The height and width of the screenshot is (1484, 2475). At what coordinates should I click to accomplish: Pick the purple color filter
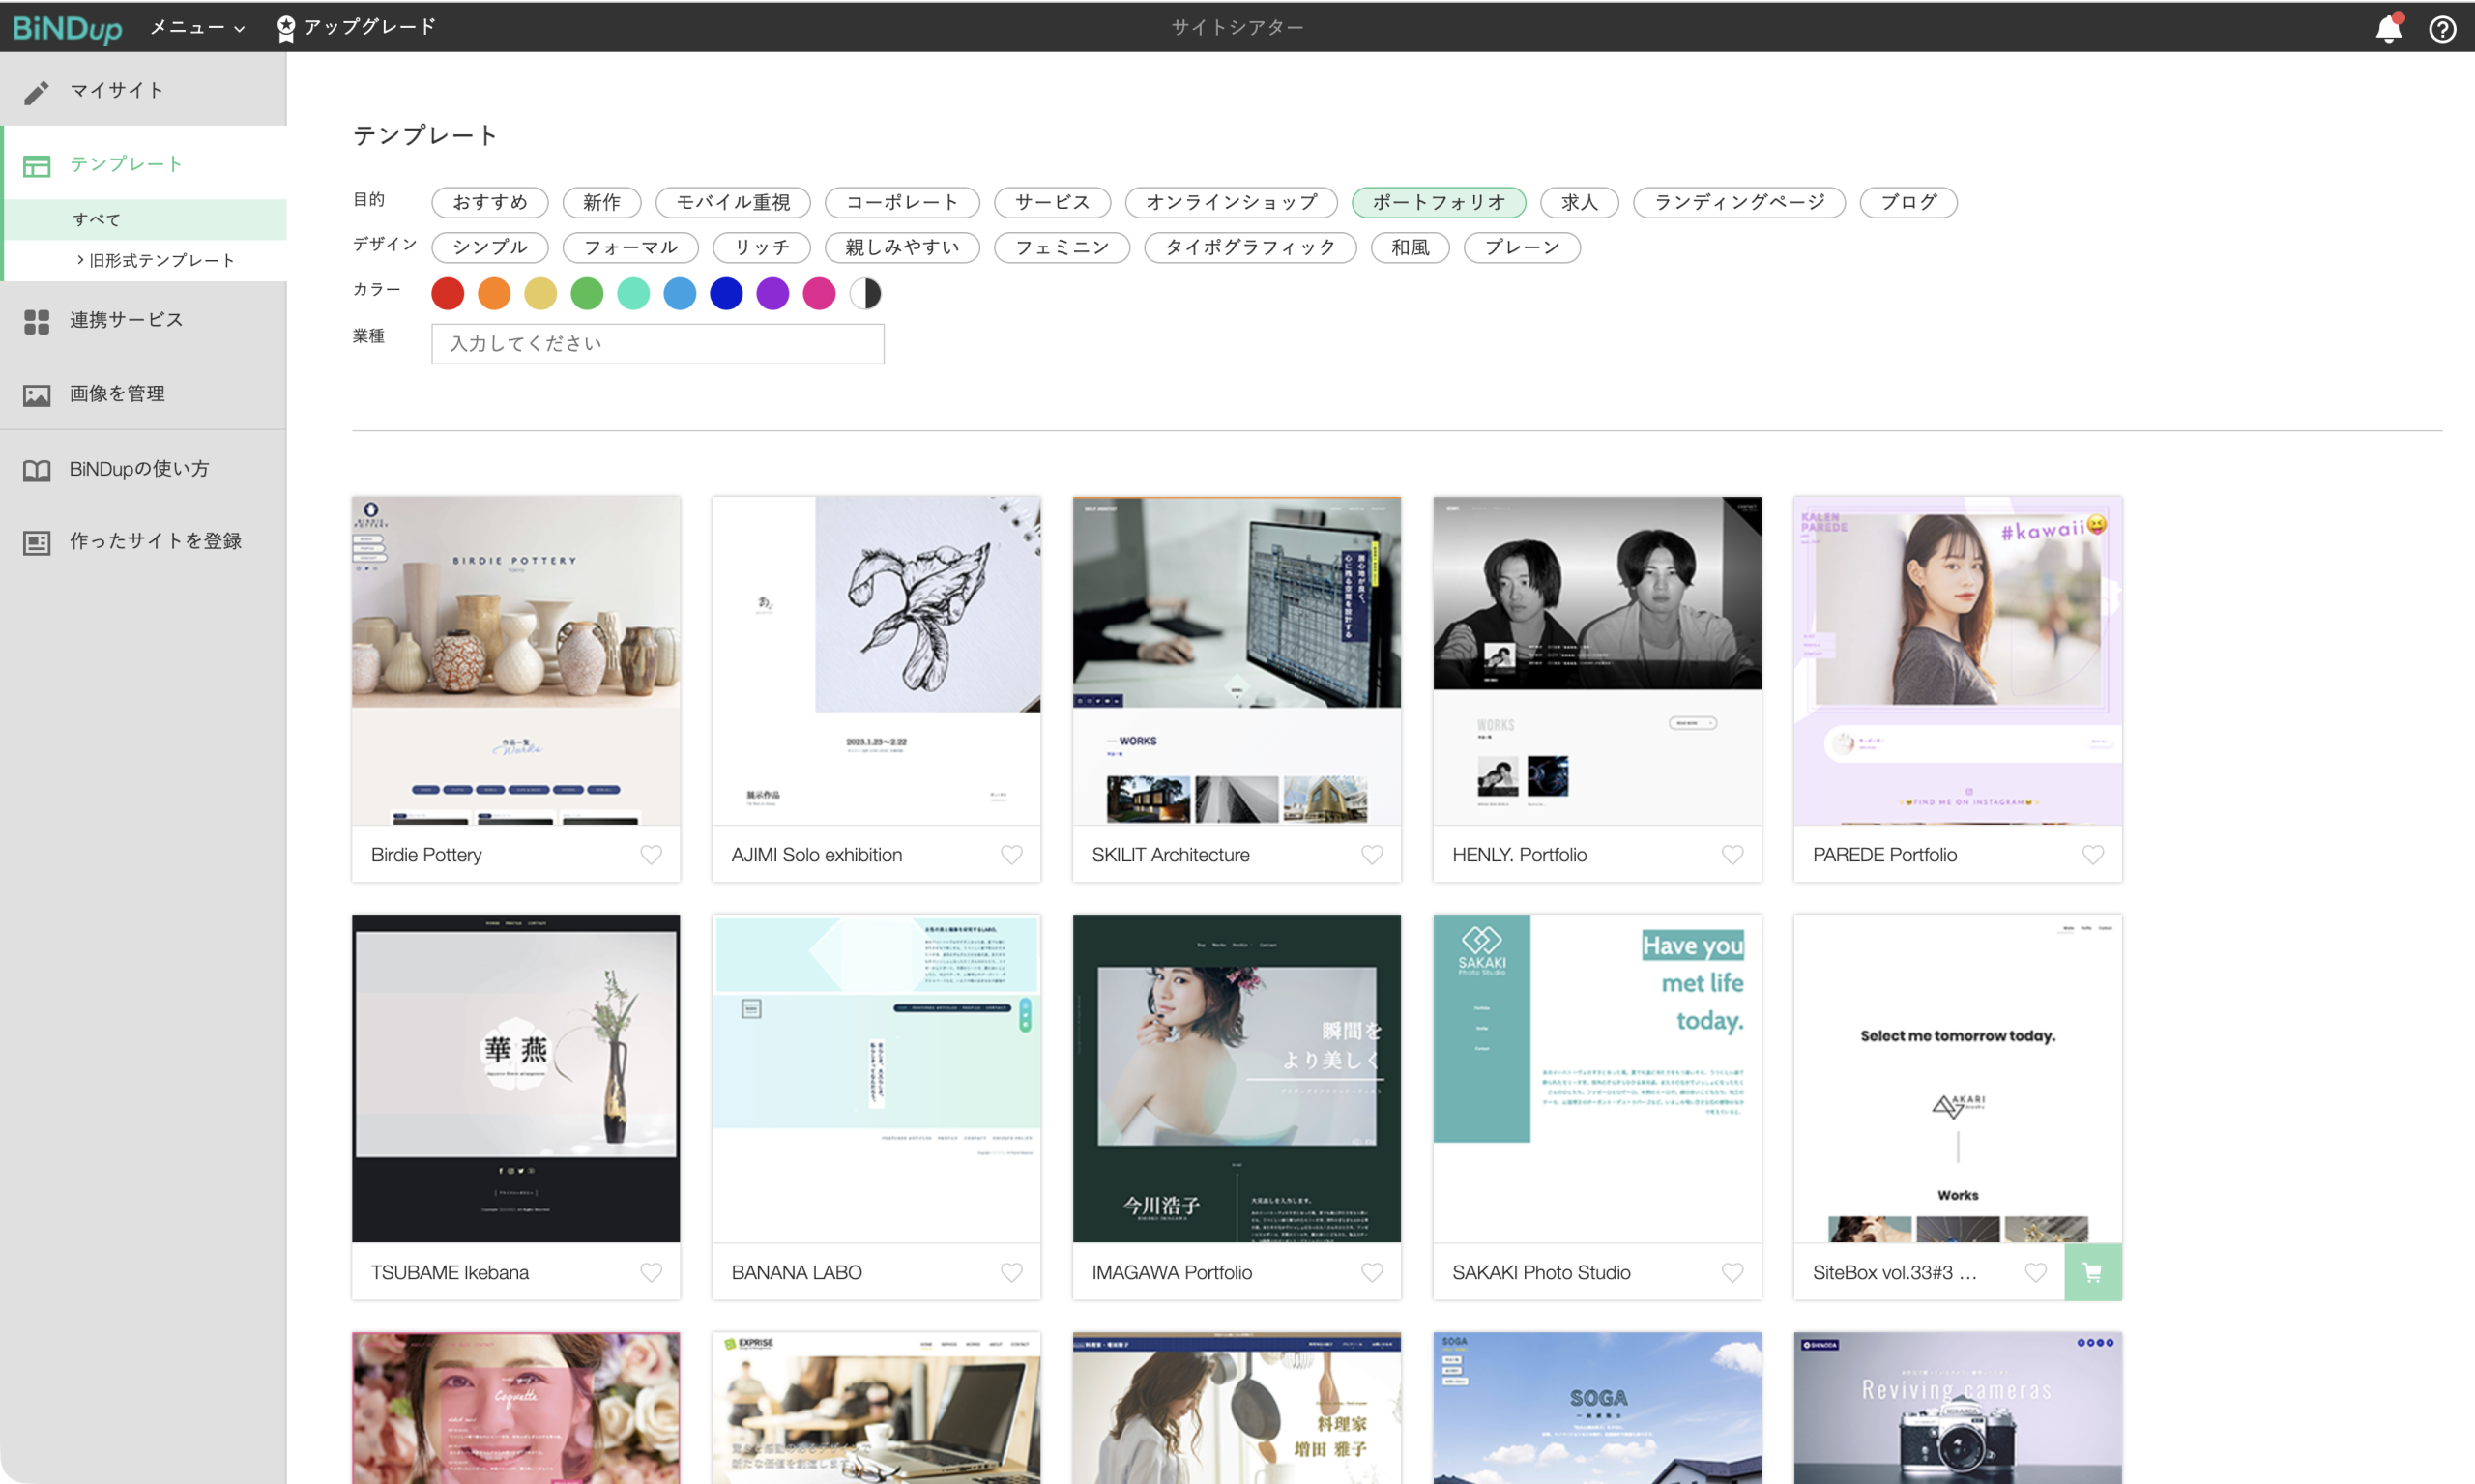click(773, 293)
